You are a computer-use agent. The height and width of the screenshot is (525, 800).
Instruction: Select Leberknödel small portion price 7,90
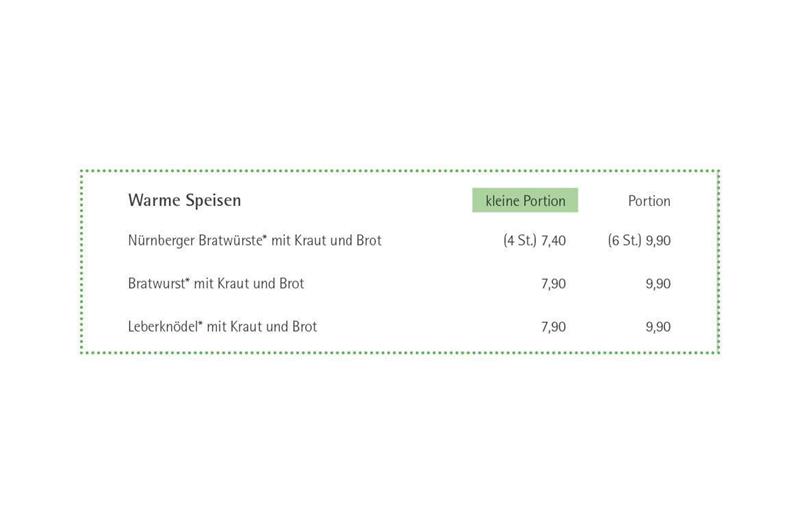[554, 327]
